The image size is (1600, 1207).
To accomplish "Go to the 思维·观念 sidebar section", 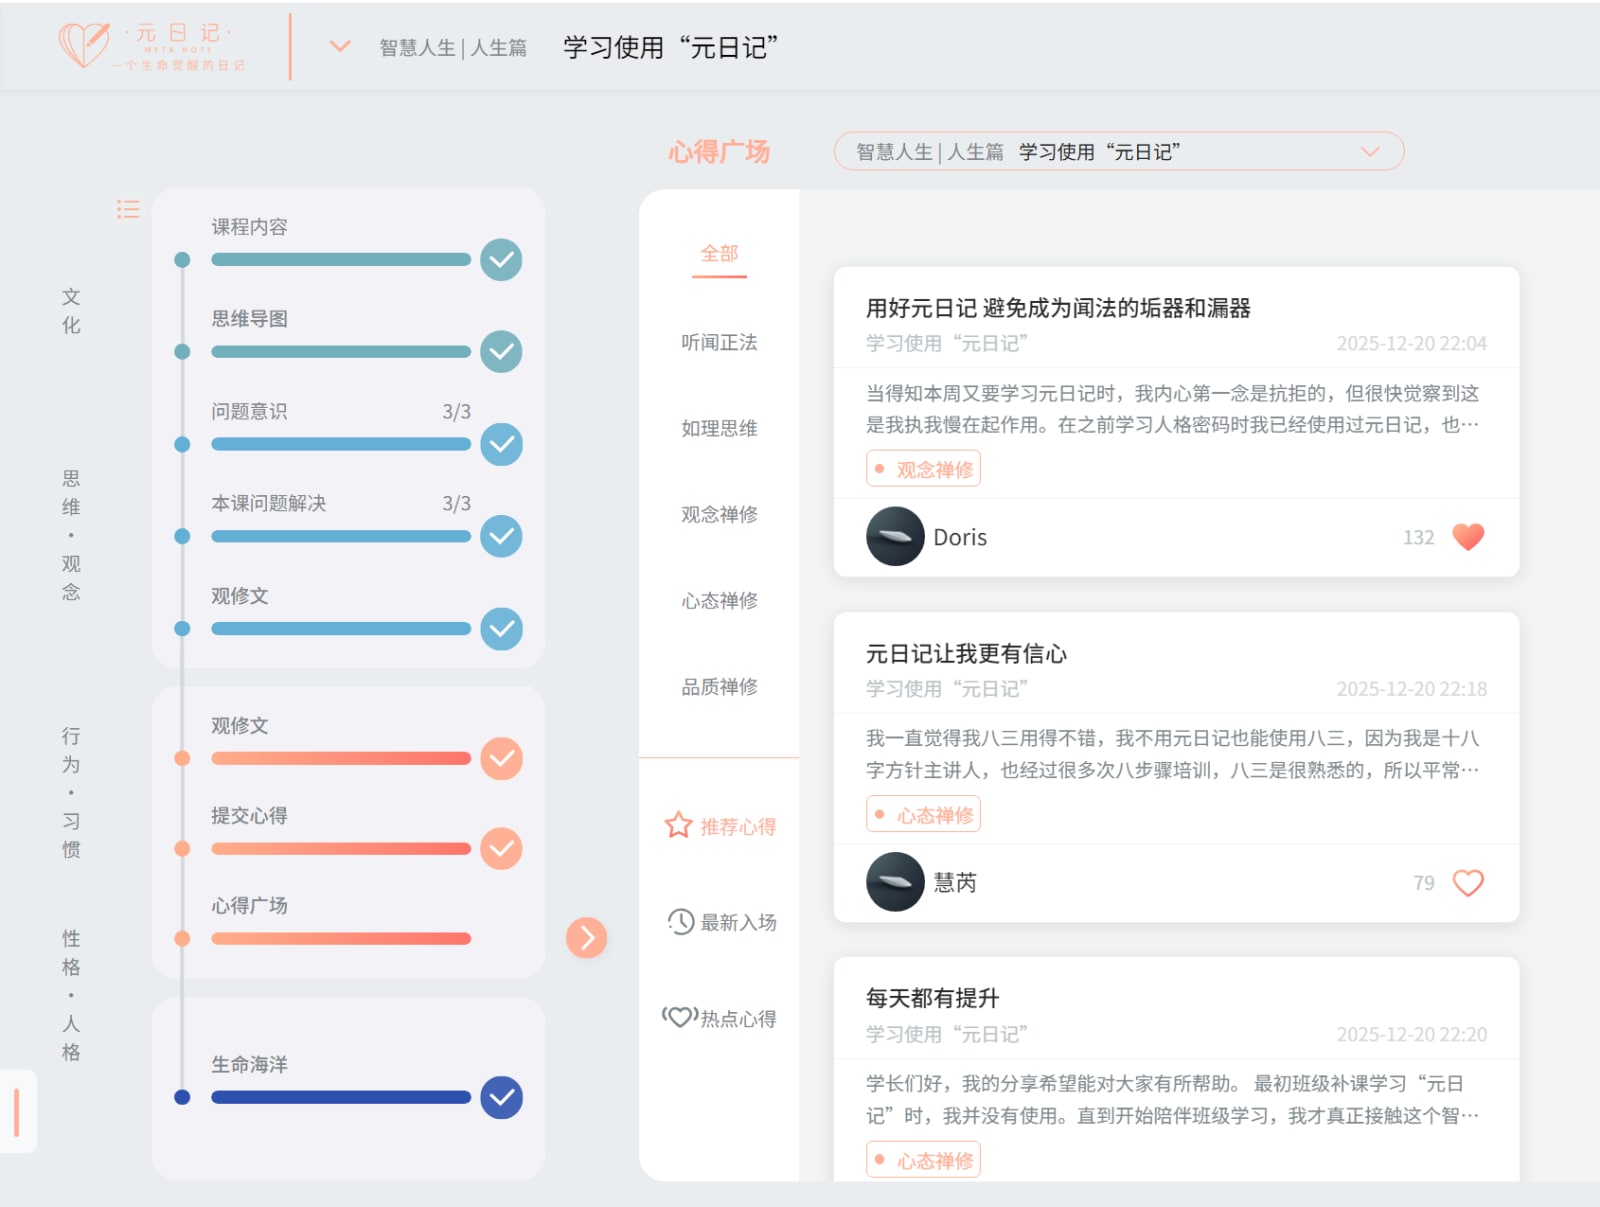I will pyautogui.click(x=71, y=535).
